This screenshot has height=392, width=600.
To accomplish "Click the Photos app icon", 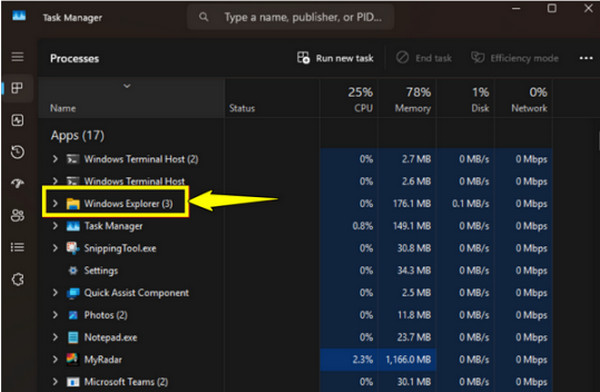I will [73, 315].
